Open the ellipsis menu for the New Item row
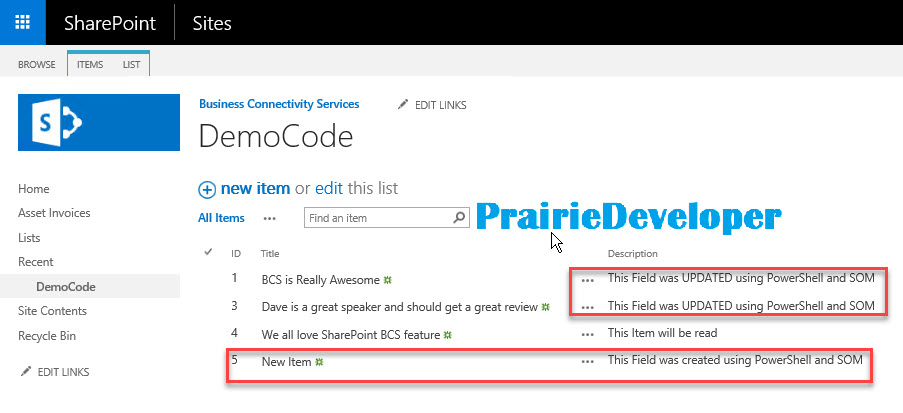 pyautogui.click(x=587, y=362)
